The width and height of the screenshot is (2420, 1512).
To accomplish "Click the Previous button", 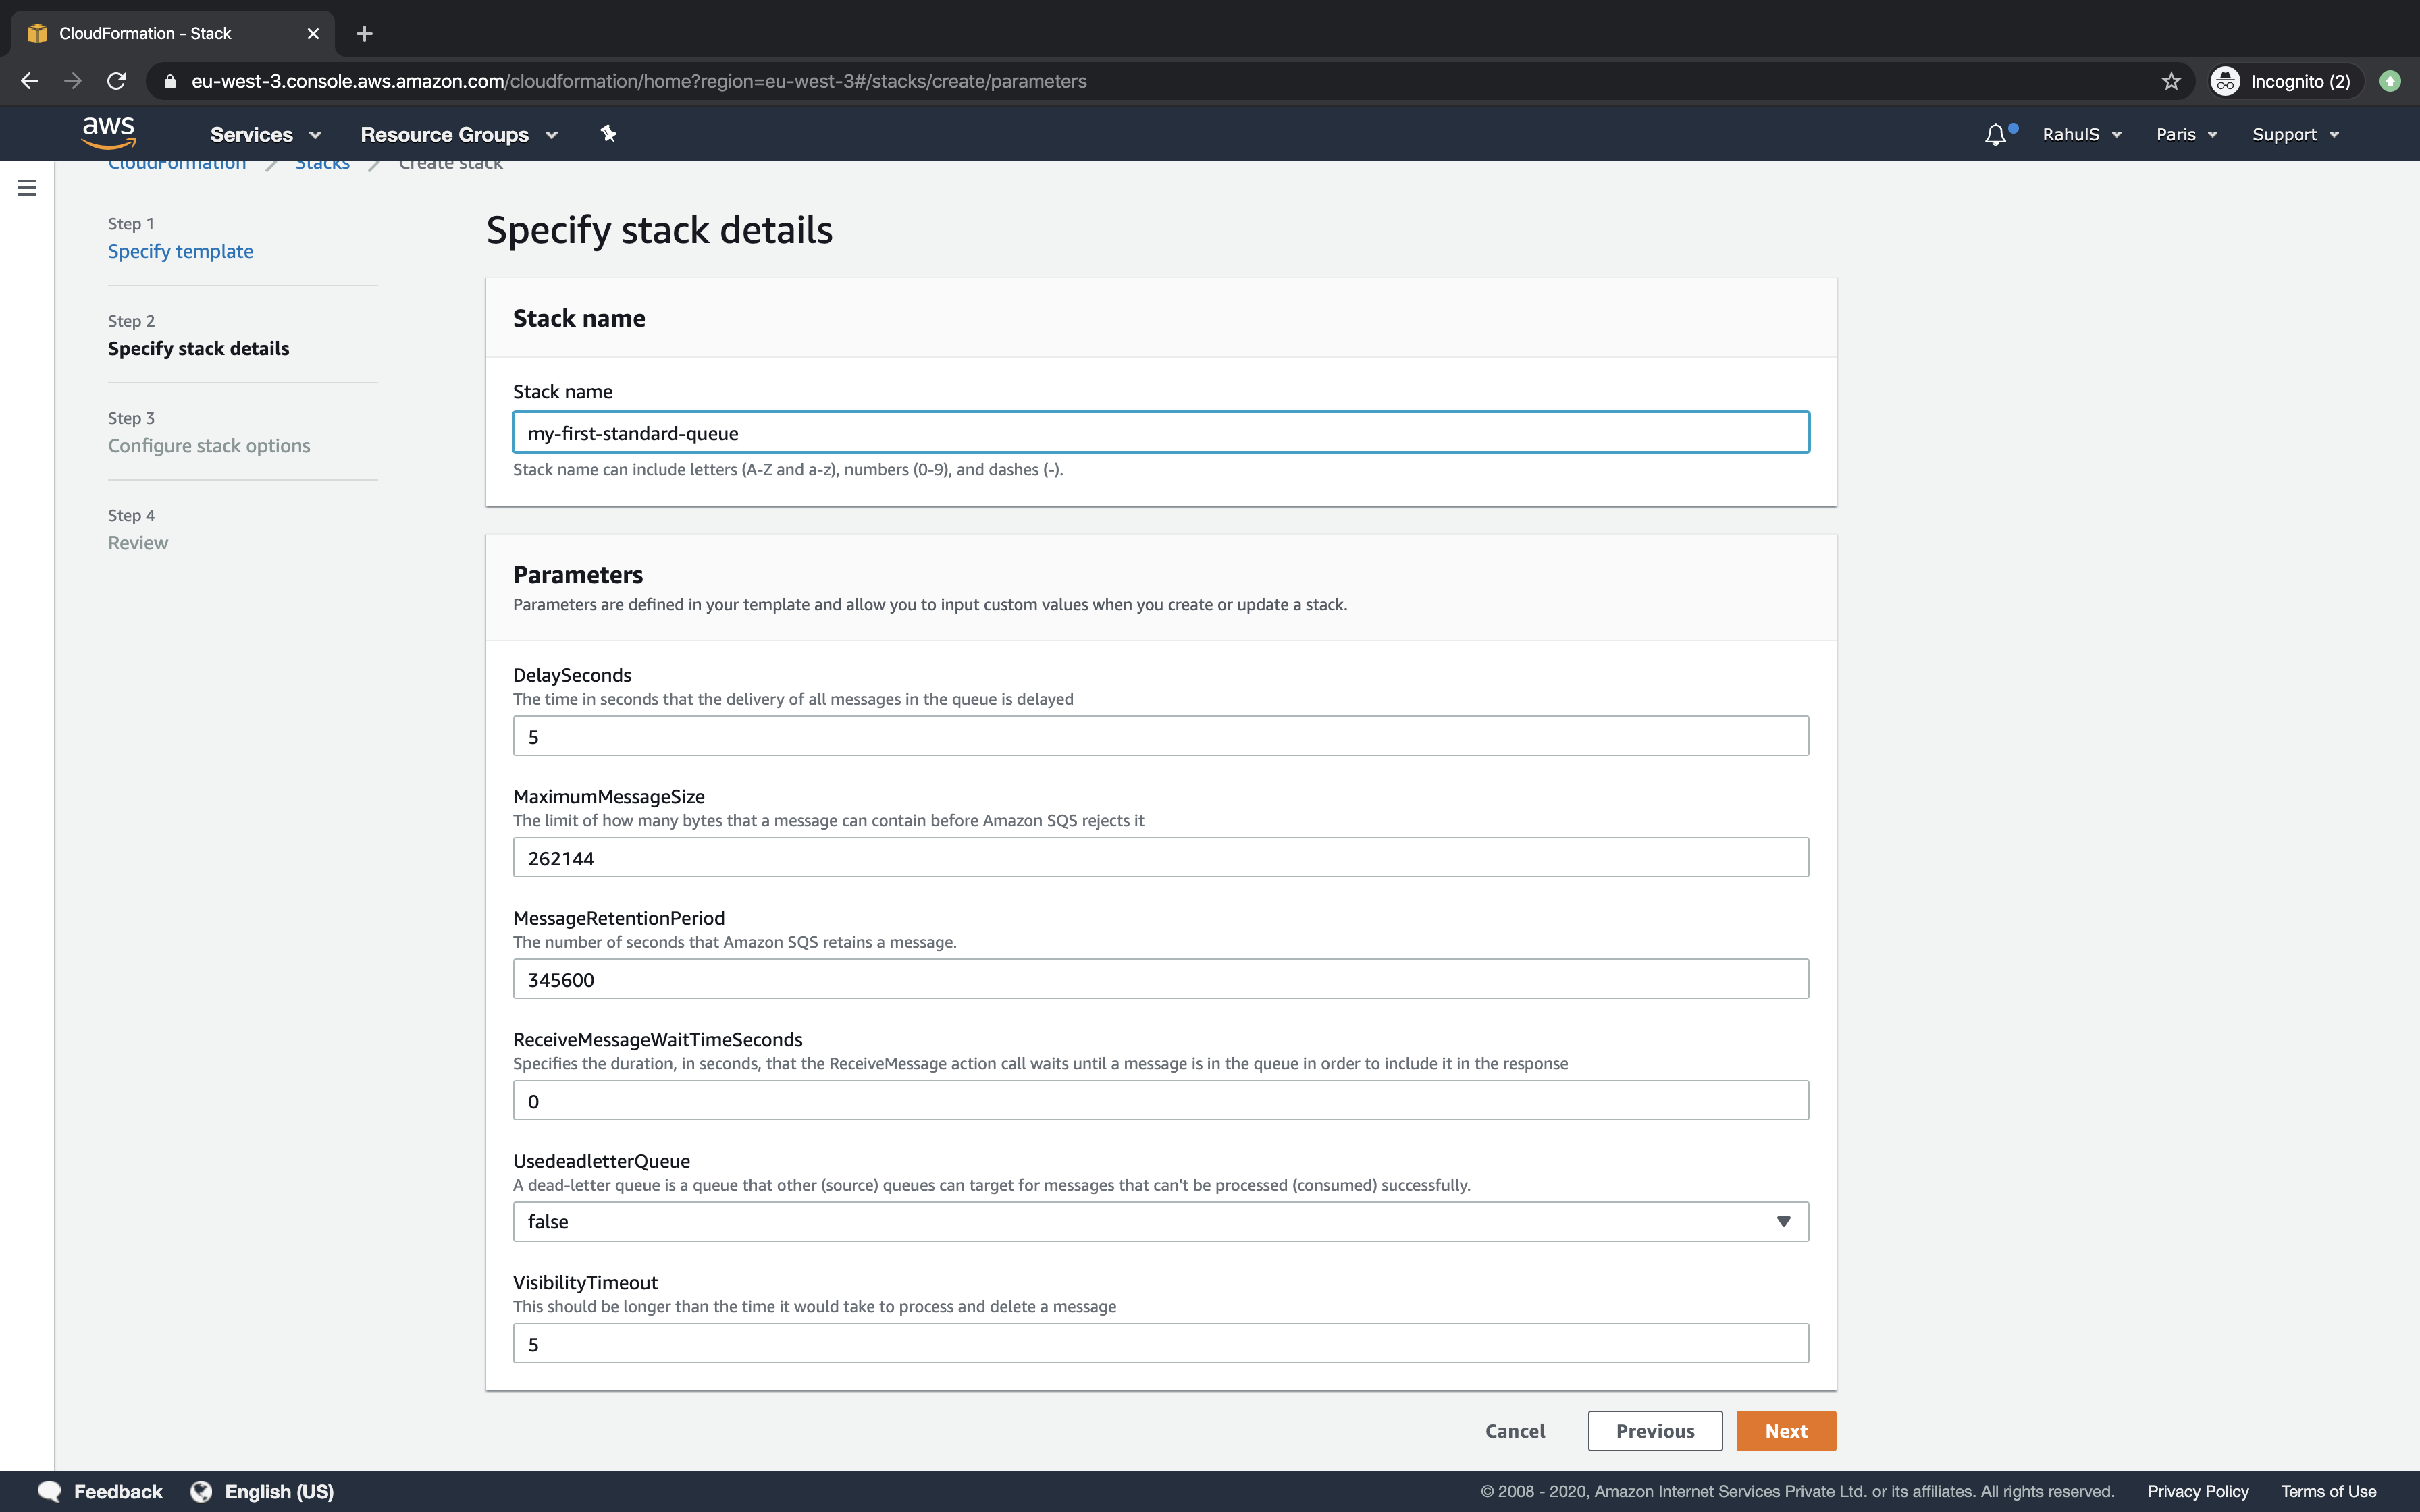I will click(1654, 1431).
